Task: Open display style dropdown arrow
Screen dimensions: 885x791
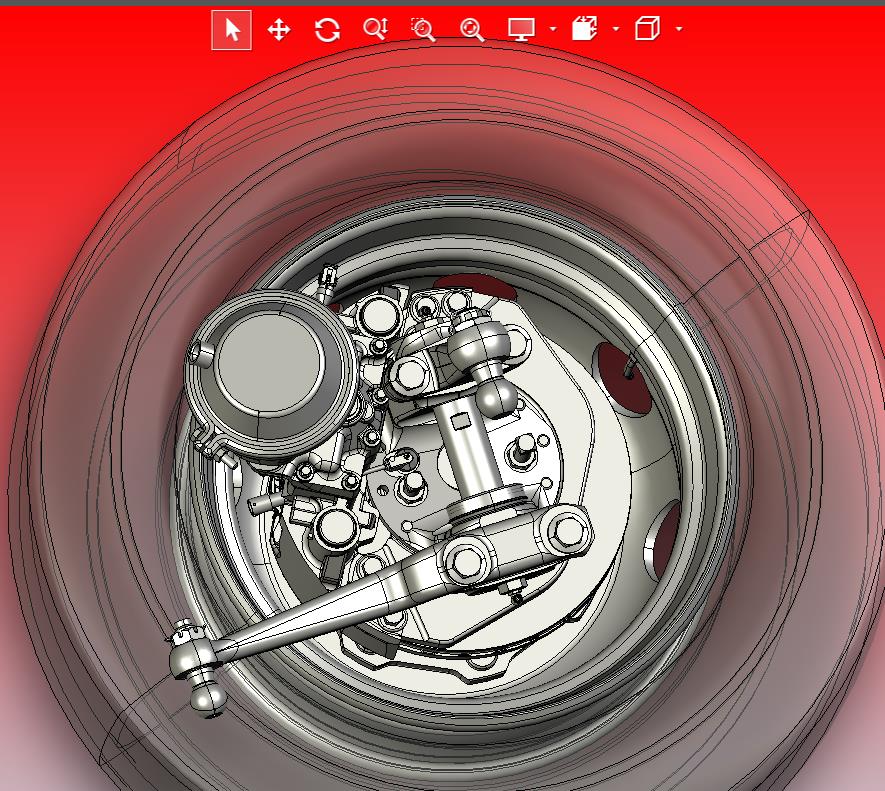Action: tap(553, 29)
